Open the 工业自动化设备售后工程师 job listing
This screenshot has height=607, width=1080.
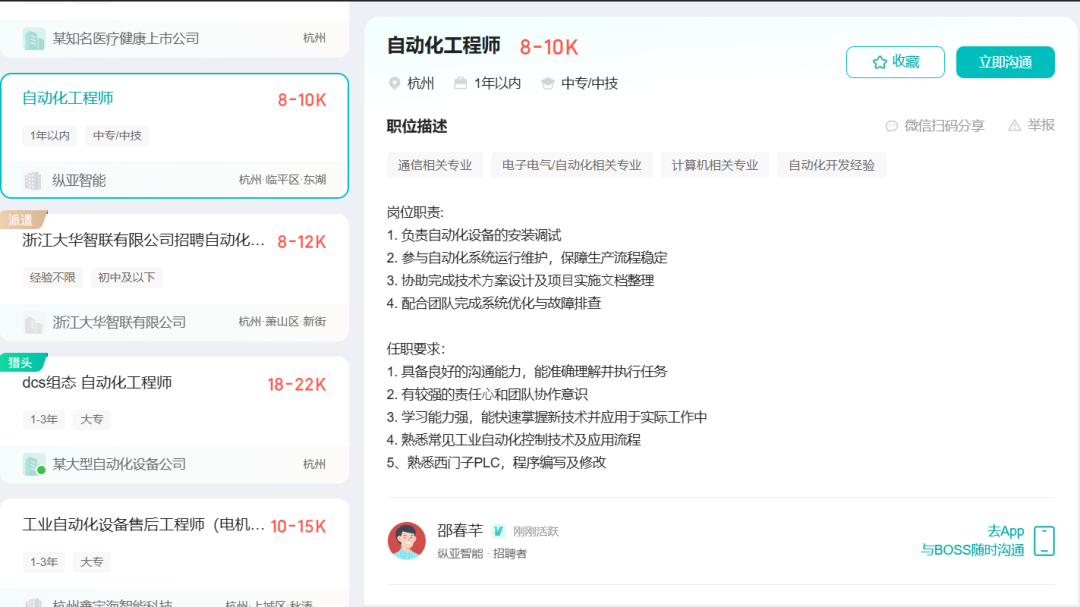[x=143, y=525]
